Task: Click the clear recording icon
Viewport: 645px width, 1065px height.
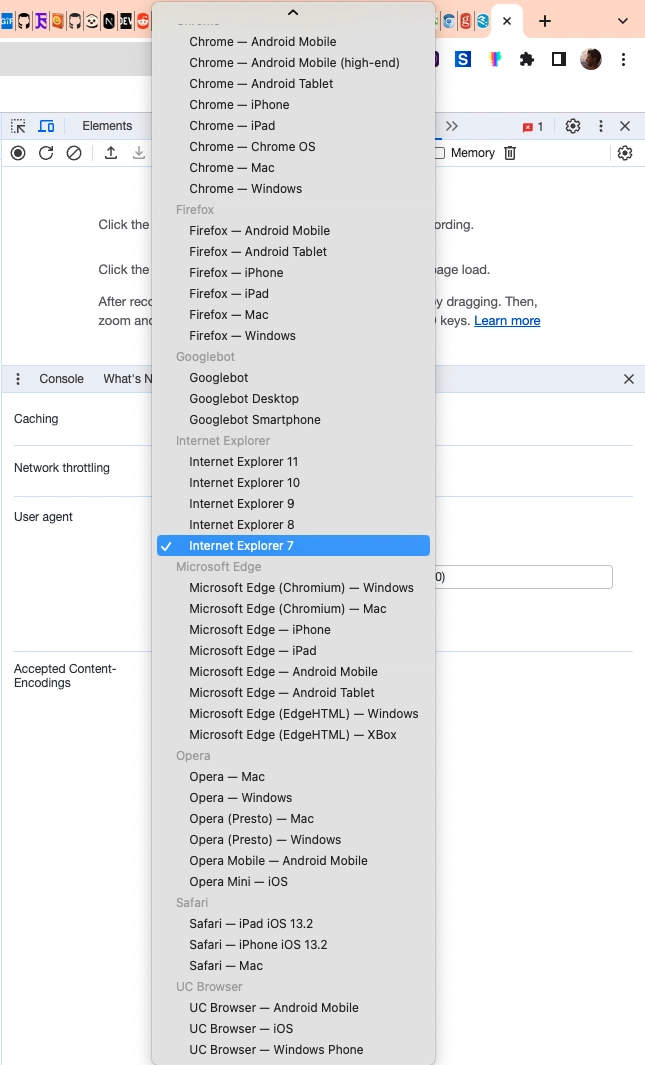Action: (x=74, y=154)
